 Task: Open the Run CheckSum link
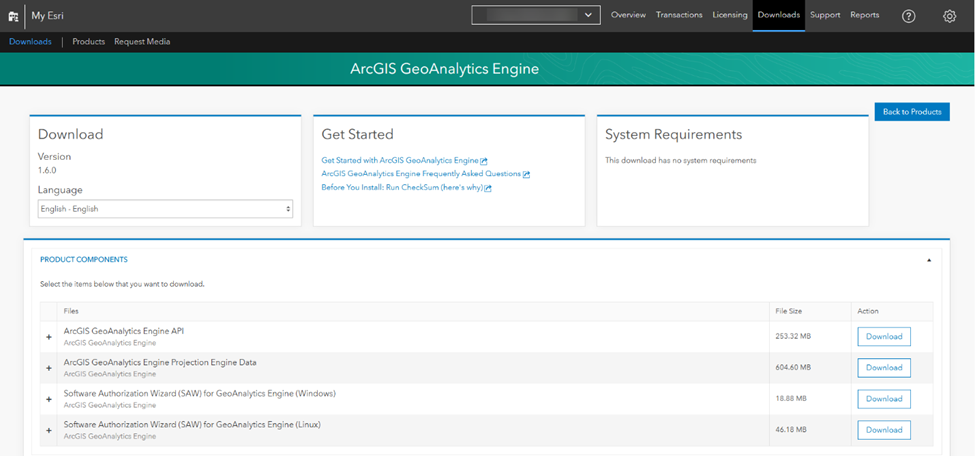[x=402, y=187]
